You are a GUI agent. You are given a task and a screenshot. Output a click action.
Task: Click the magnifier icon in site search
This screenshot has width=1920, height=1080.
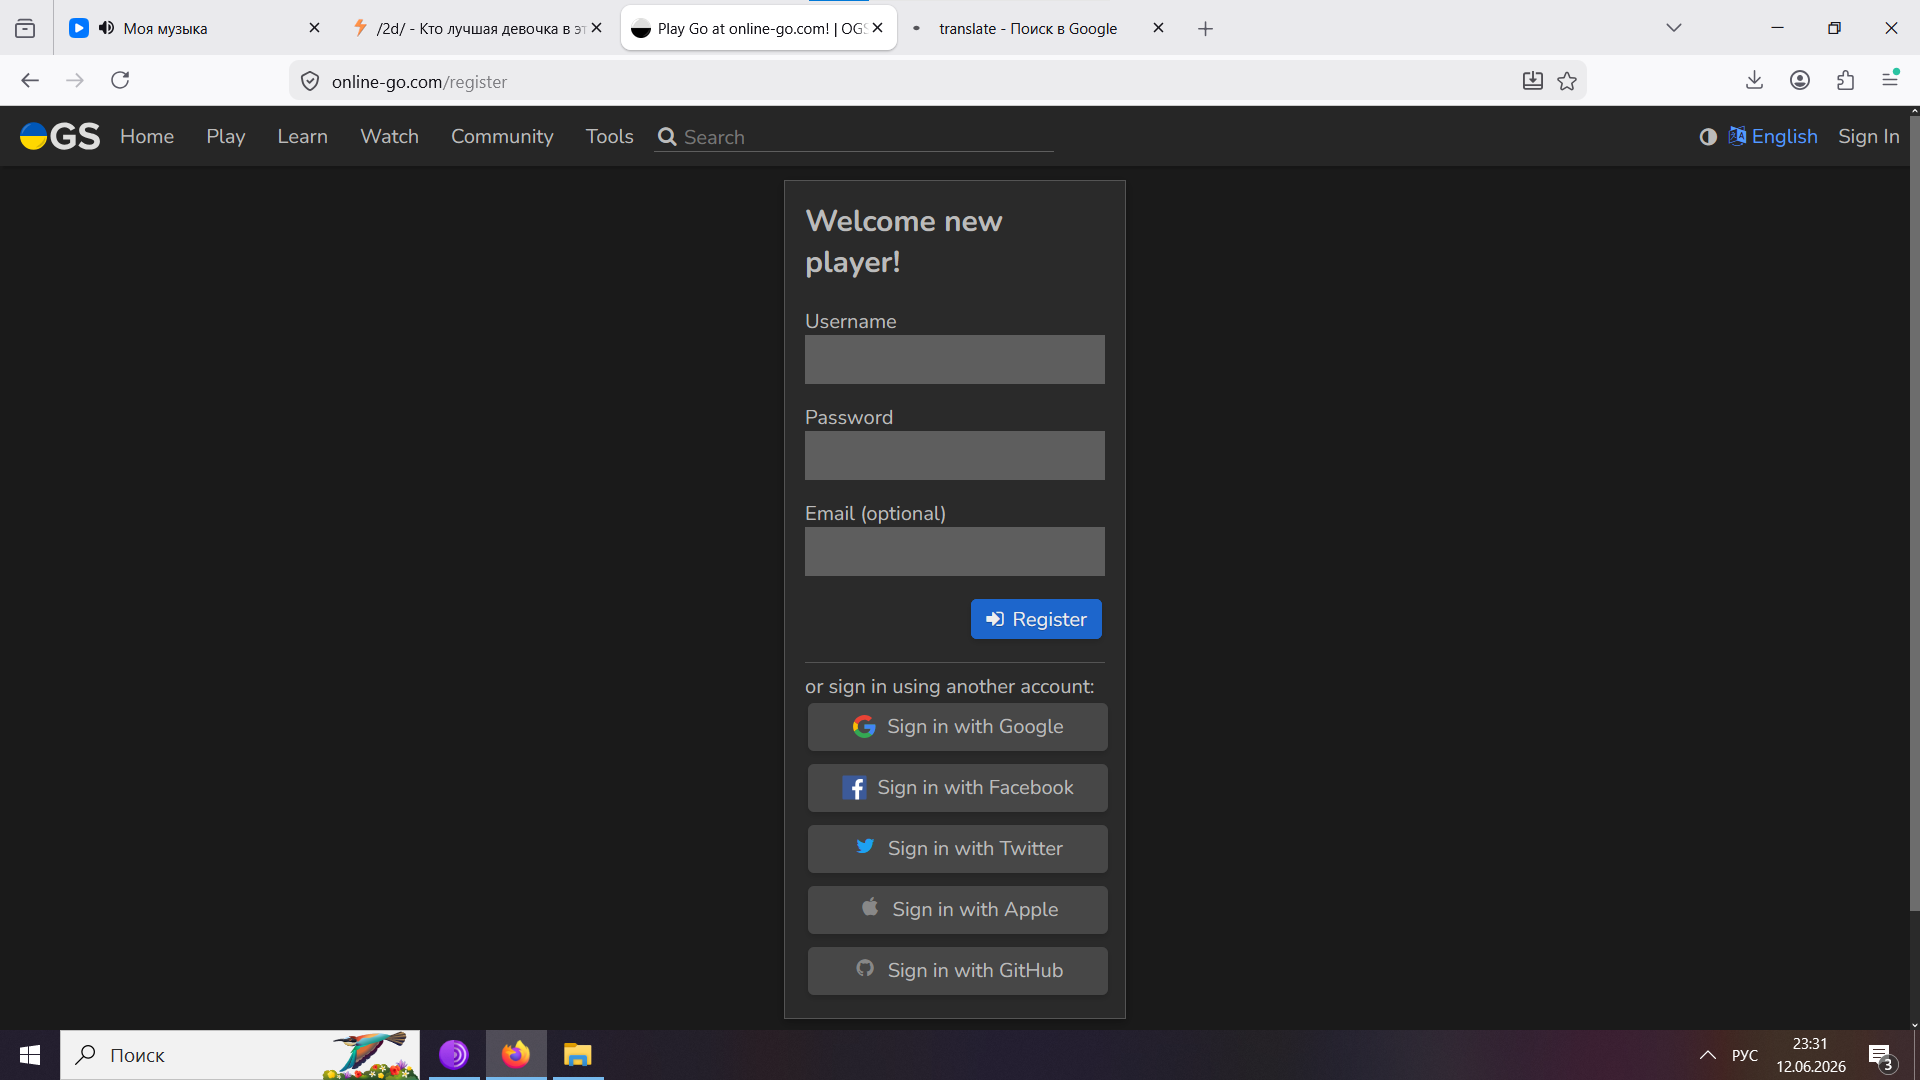pos(667,137)
